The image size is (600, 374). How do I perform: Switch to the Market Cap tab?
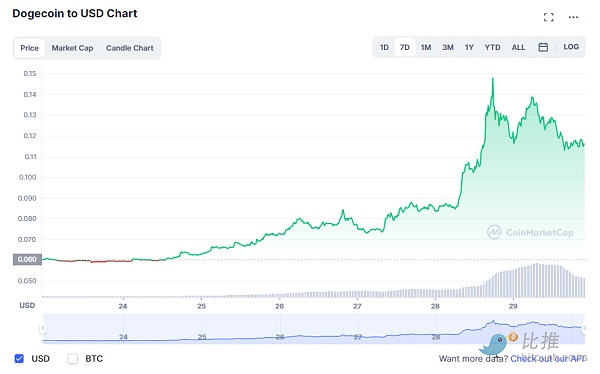click(72, 48)
